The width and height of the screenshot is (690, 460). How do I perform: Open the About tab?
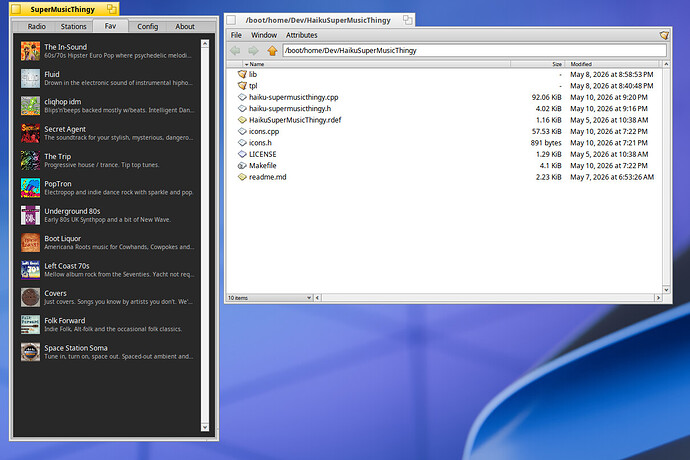185,26
